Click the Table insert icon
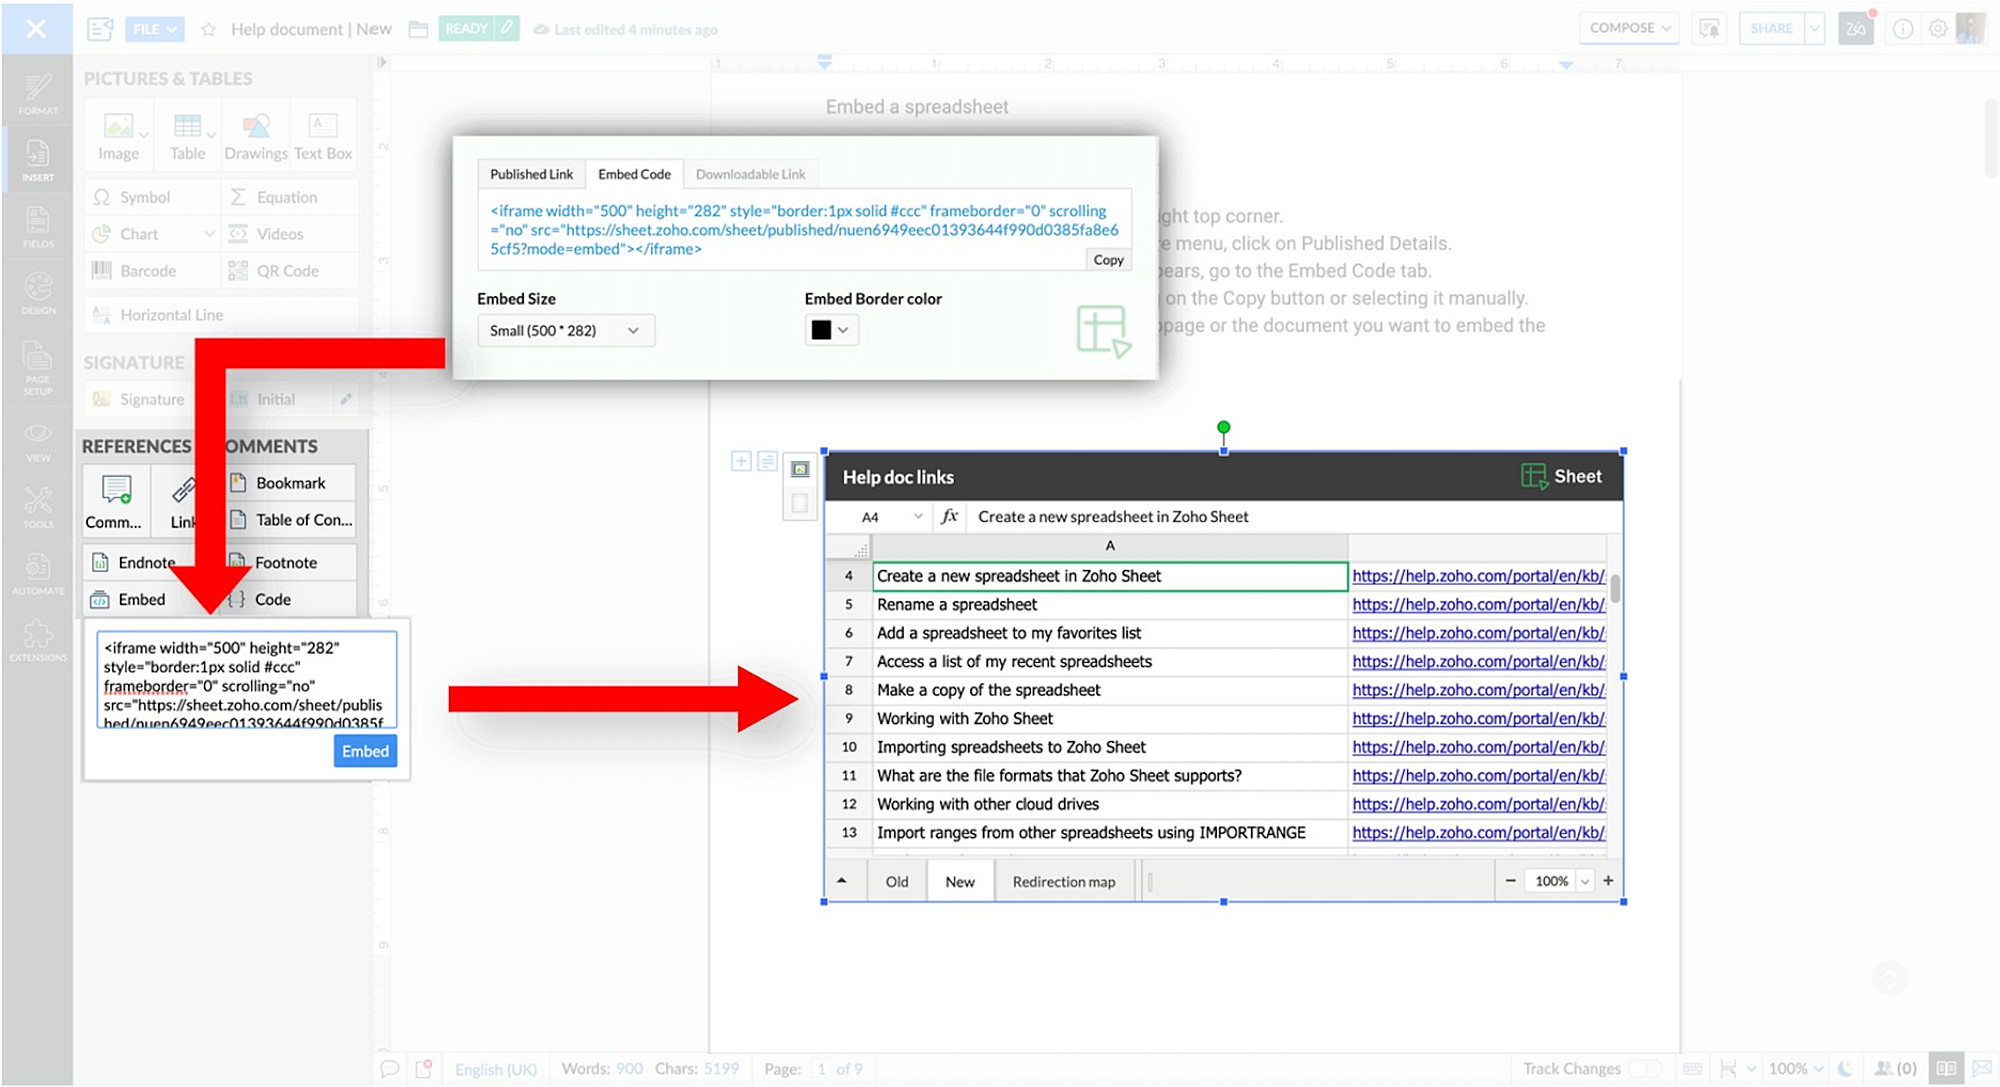The width and height of the screenshot is (2000, 1087). [x=187, y=127]
